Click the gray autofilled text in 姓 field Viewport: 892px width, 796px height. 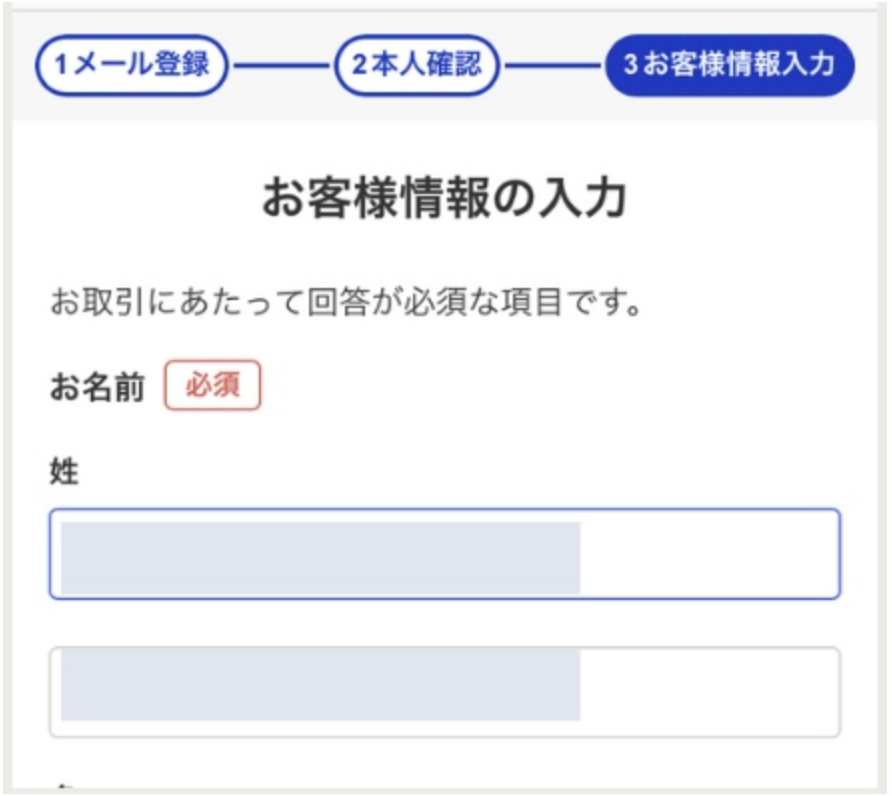320,556
